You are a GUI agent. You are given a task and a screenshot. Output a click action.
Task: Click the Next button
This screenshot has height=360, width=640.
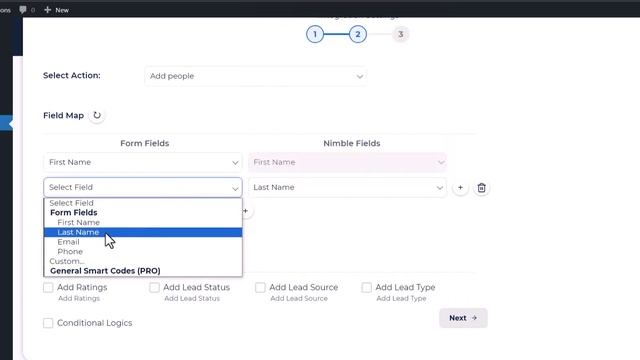pos(463,318)
